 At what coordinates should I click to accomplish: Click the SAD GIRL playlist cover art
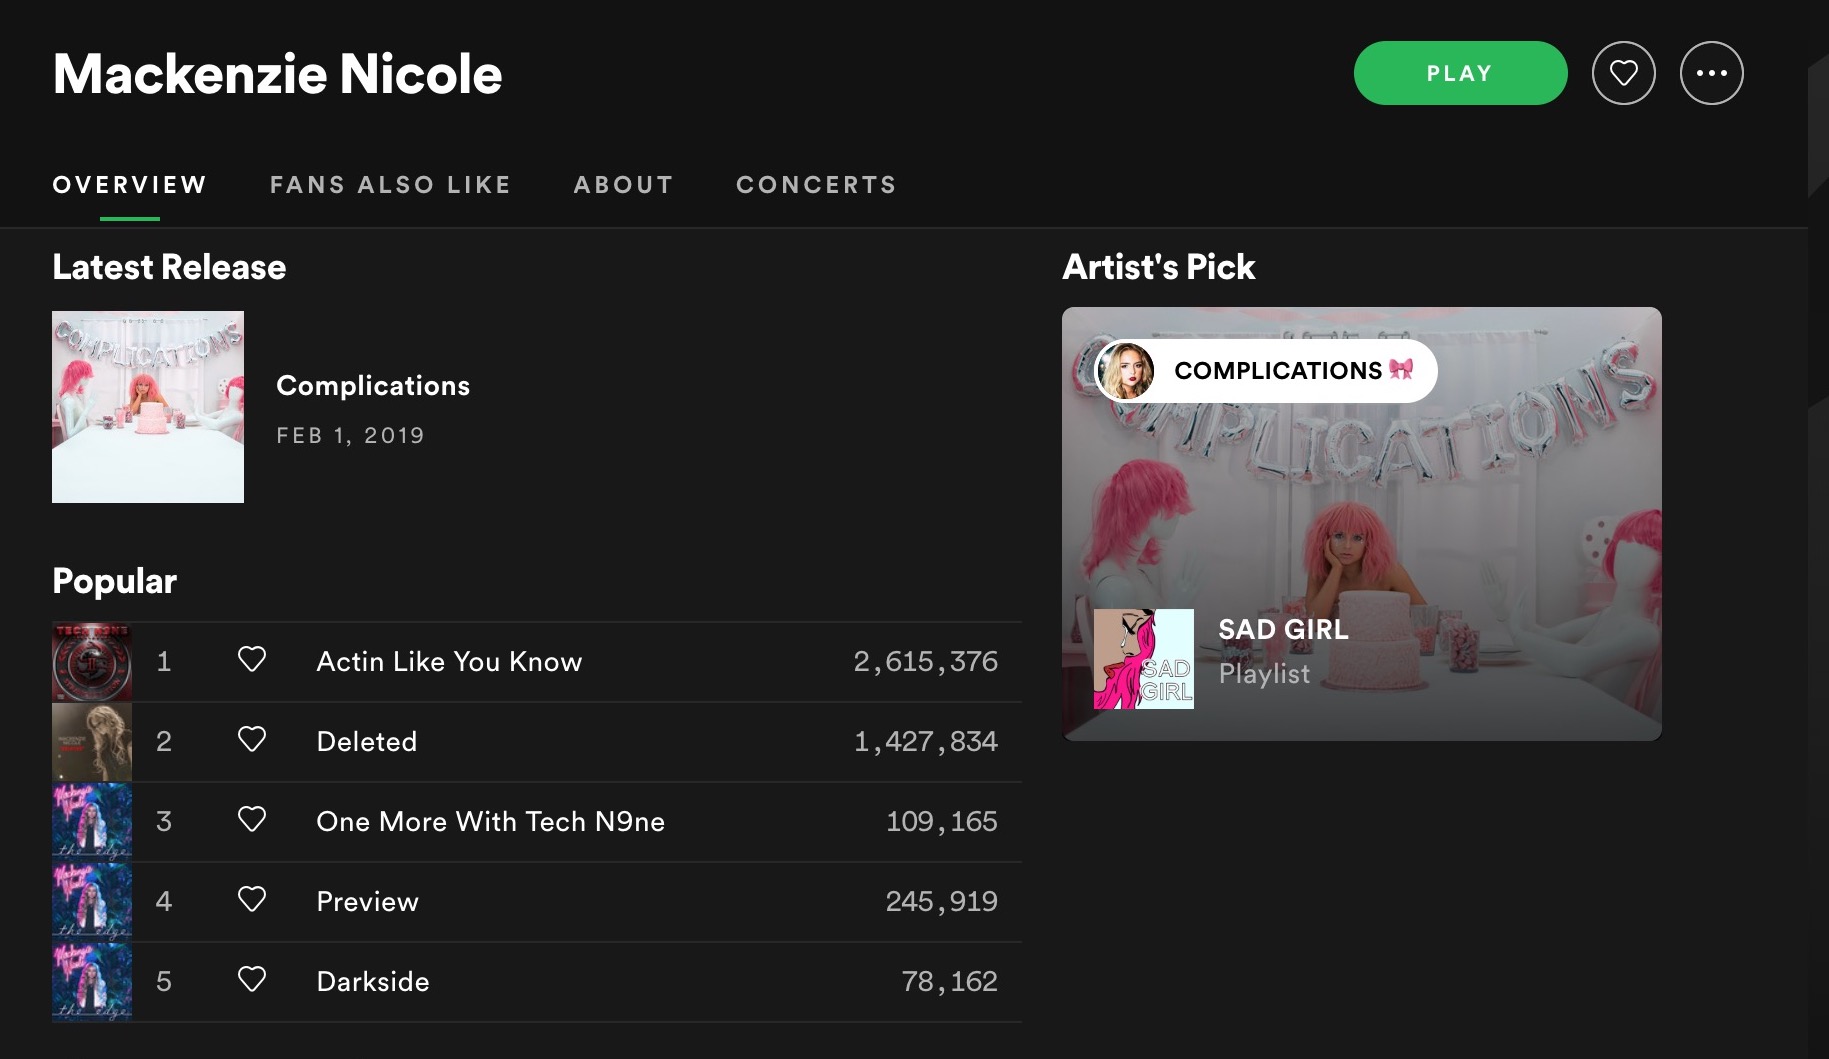coord(1143,659)
